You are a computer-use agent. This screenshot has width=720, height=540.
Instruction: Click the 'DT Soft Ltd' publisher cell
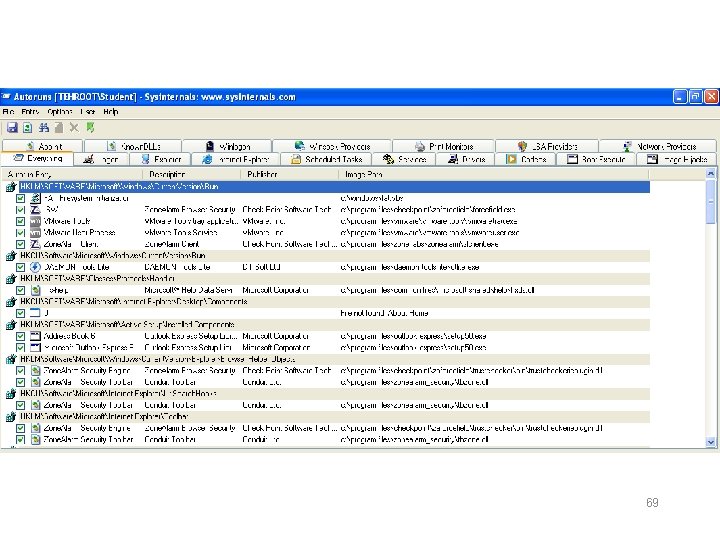[x=261, y=267]
